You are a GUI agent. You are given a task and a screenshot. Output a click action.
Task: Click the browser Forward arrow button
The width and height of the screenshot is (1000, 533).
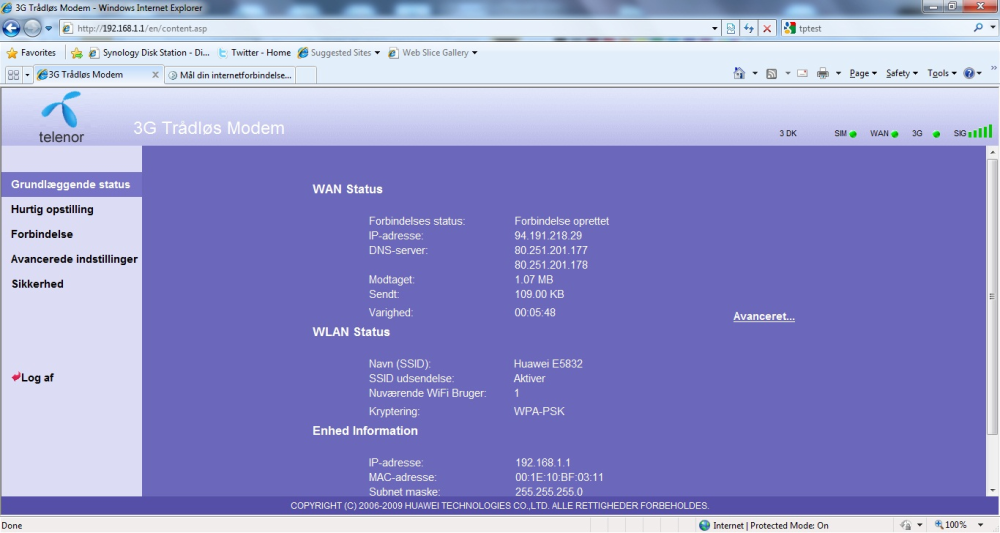click(x=32, y=28)
